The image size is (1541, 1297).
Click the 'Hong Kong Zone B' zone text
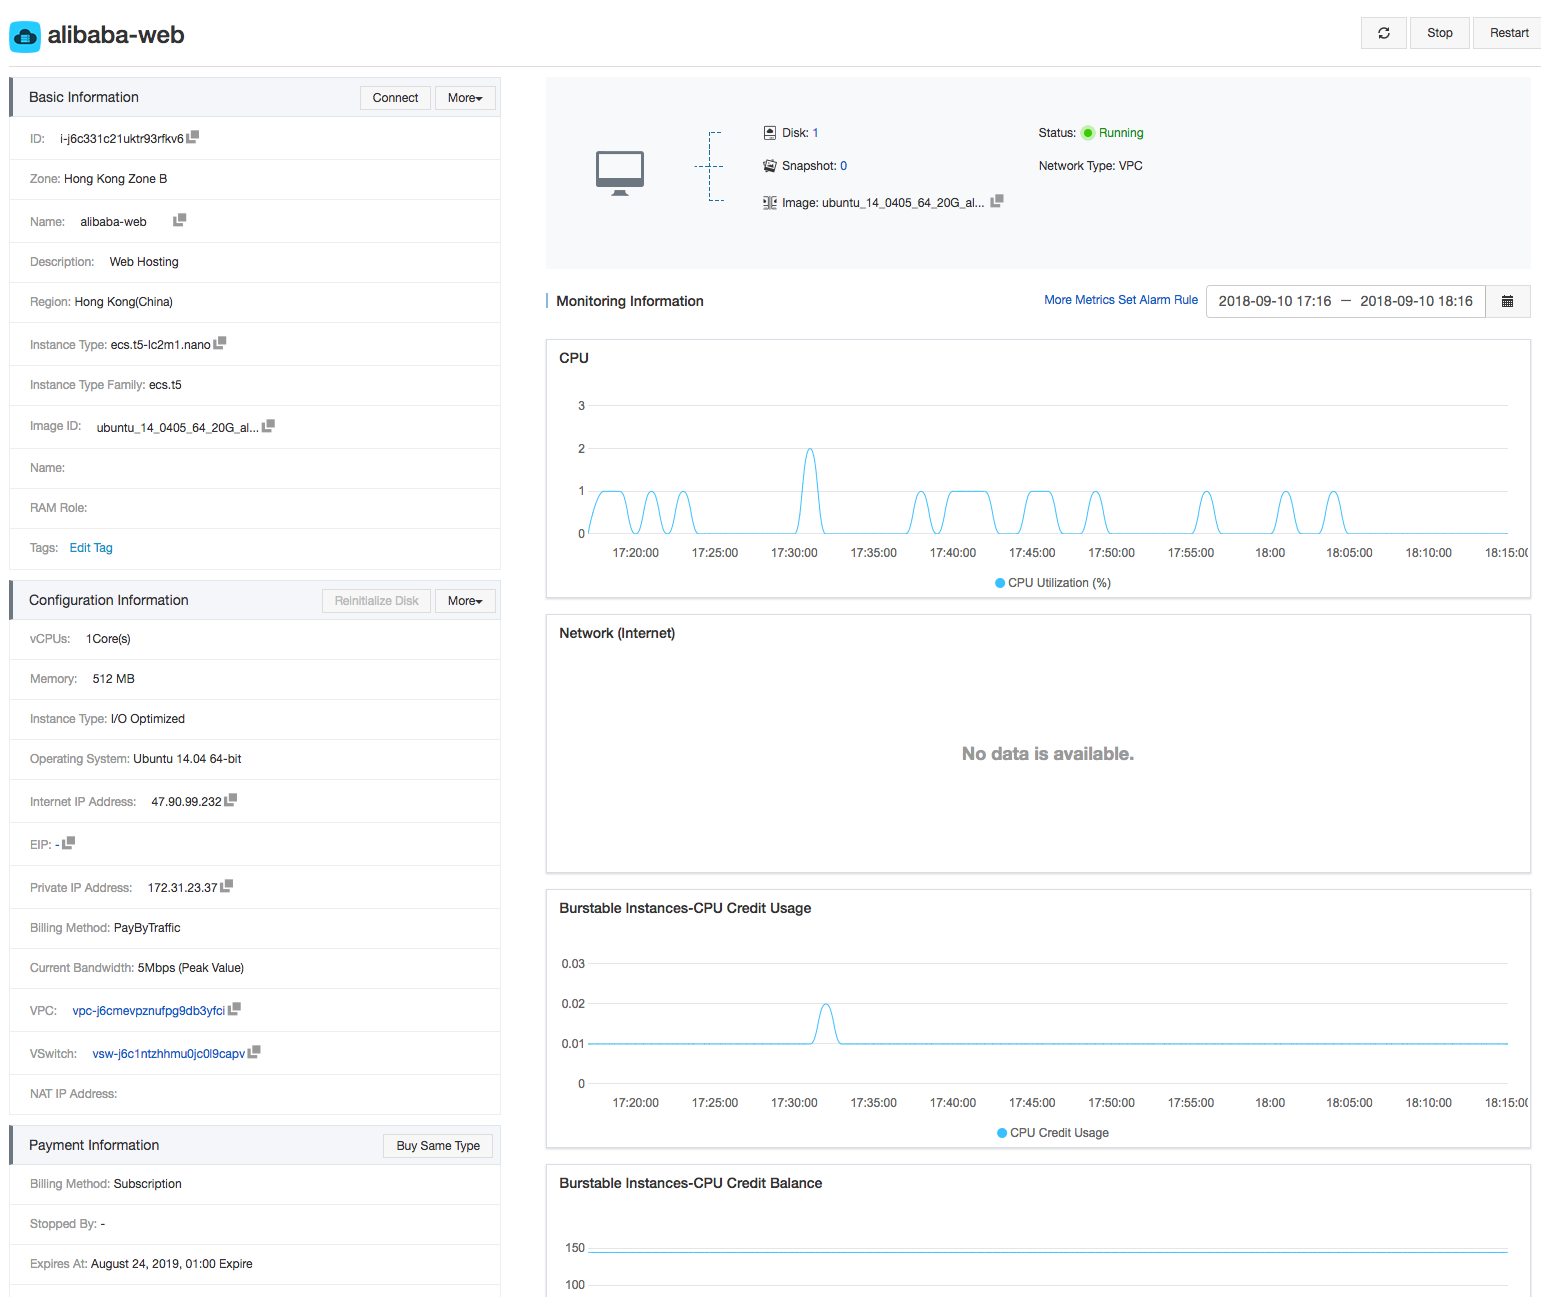[x=115, y=179]
